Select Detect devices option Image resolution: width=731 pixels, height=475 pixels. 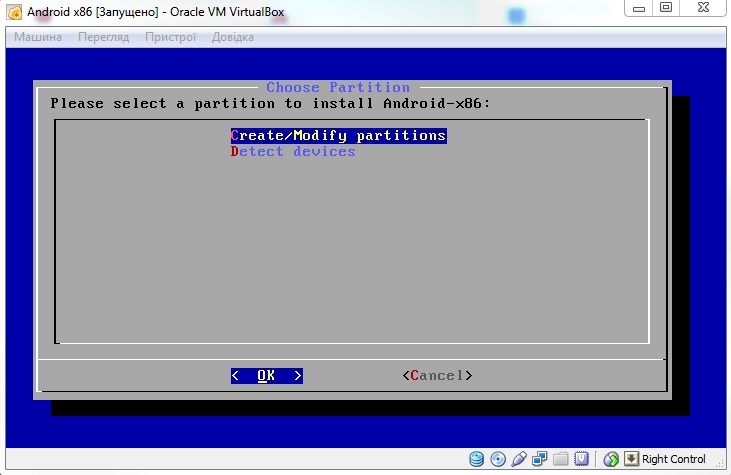click(x=293, y=151)
